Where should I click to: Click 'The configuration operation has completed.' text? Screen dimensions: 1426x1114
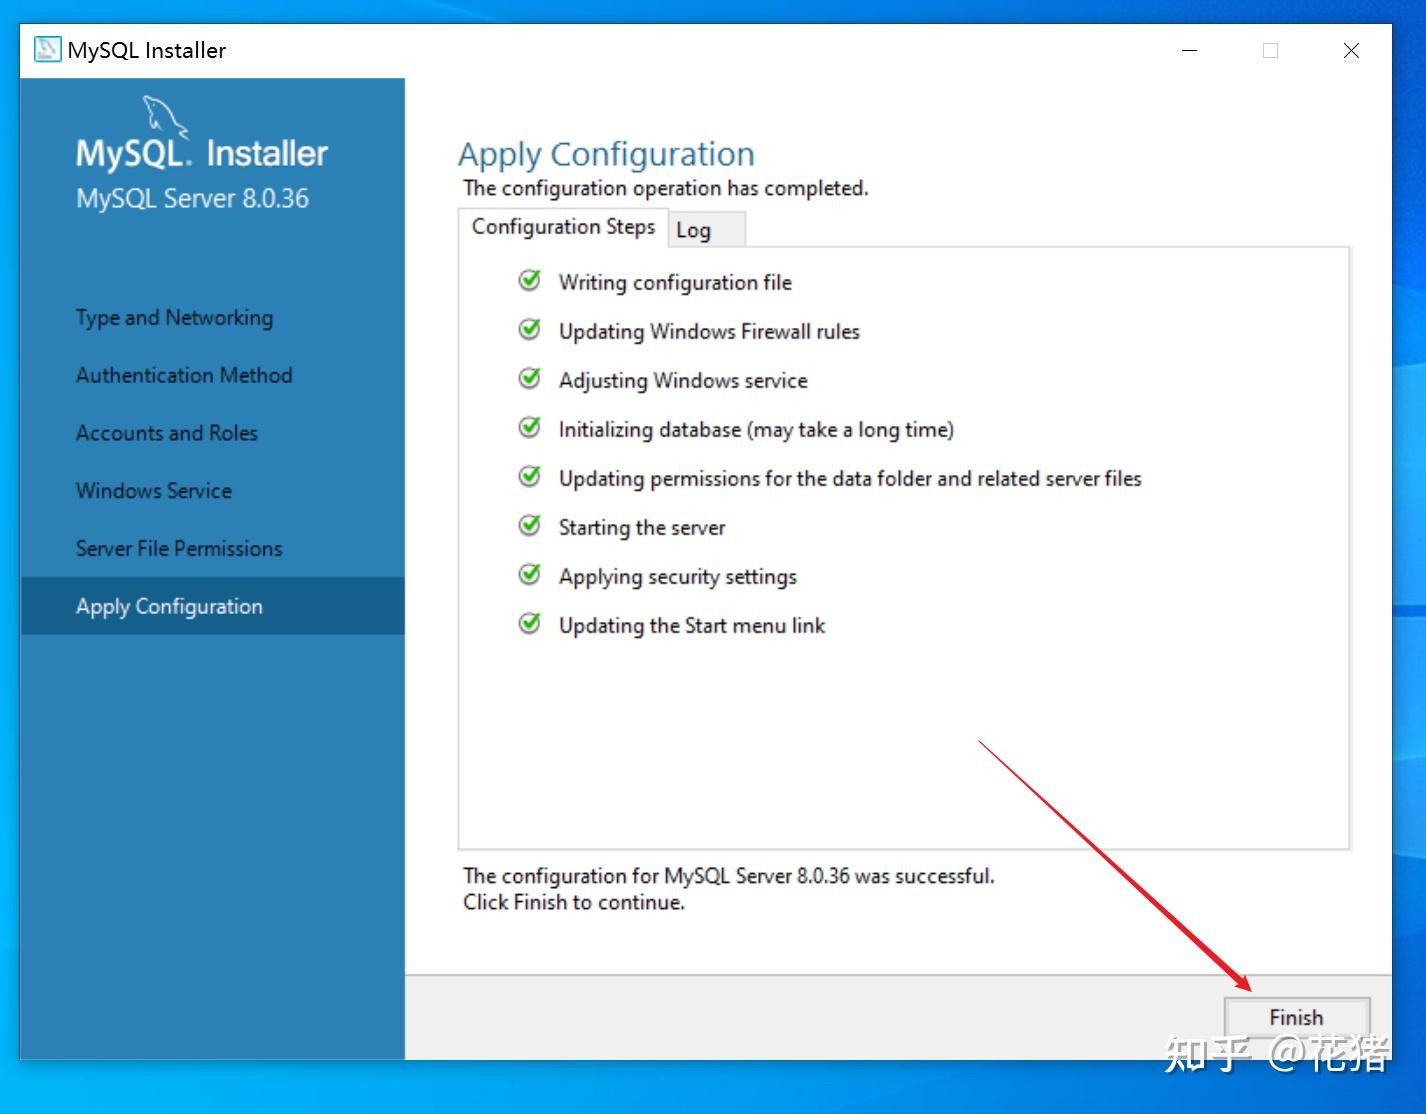coord(666,188)
